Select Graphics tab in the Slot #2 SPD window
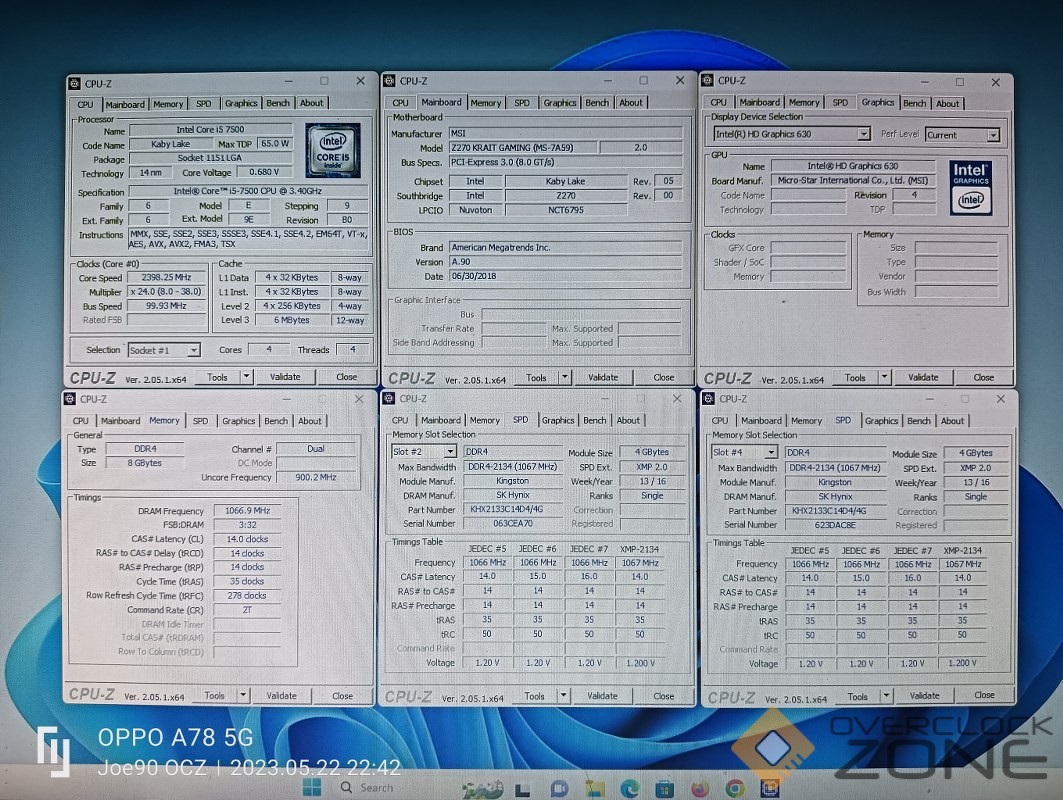This screenshot has width=1063, height=800. tap(558, 420)
